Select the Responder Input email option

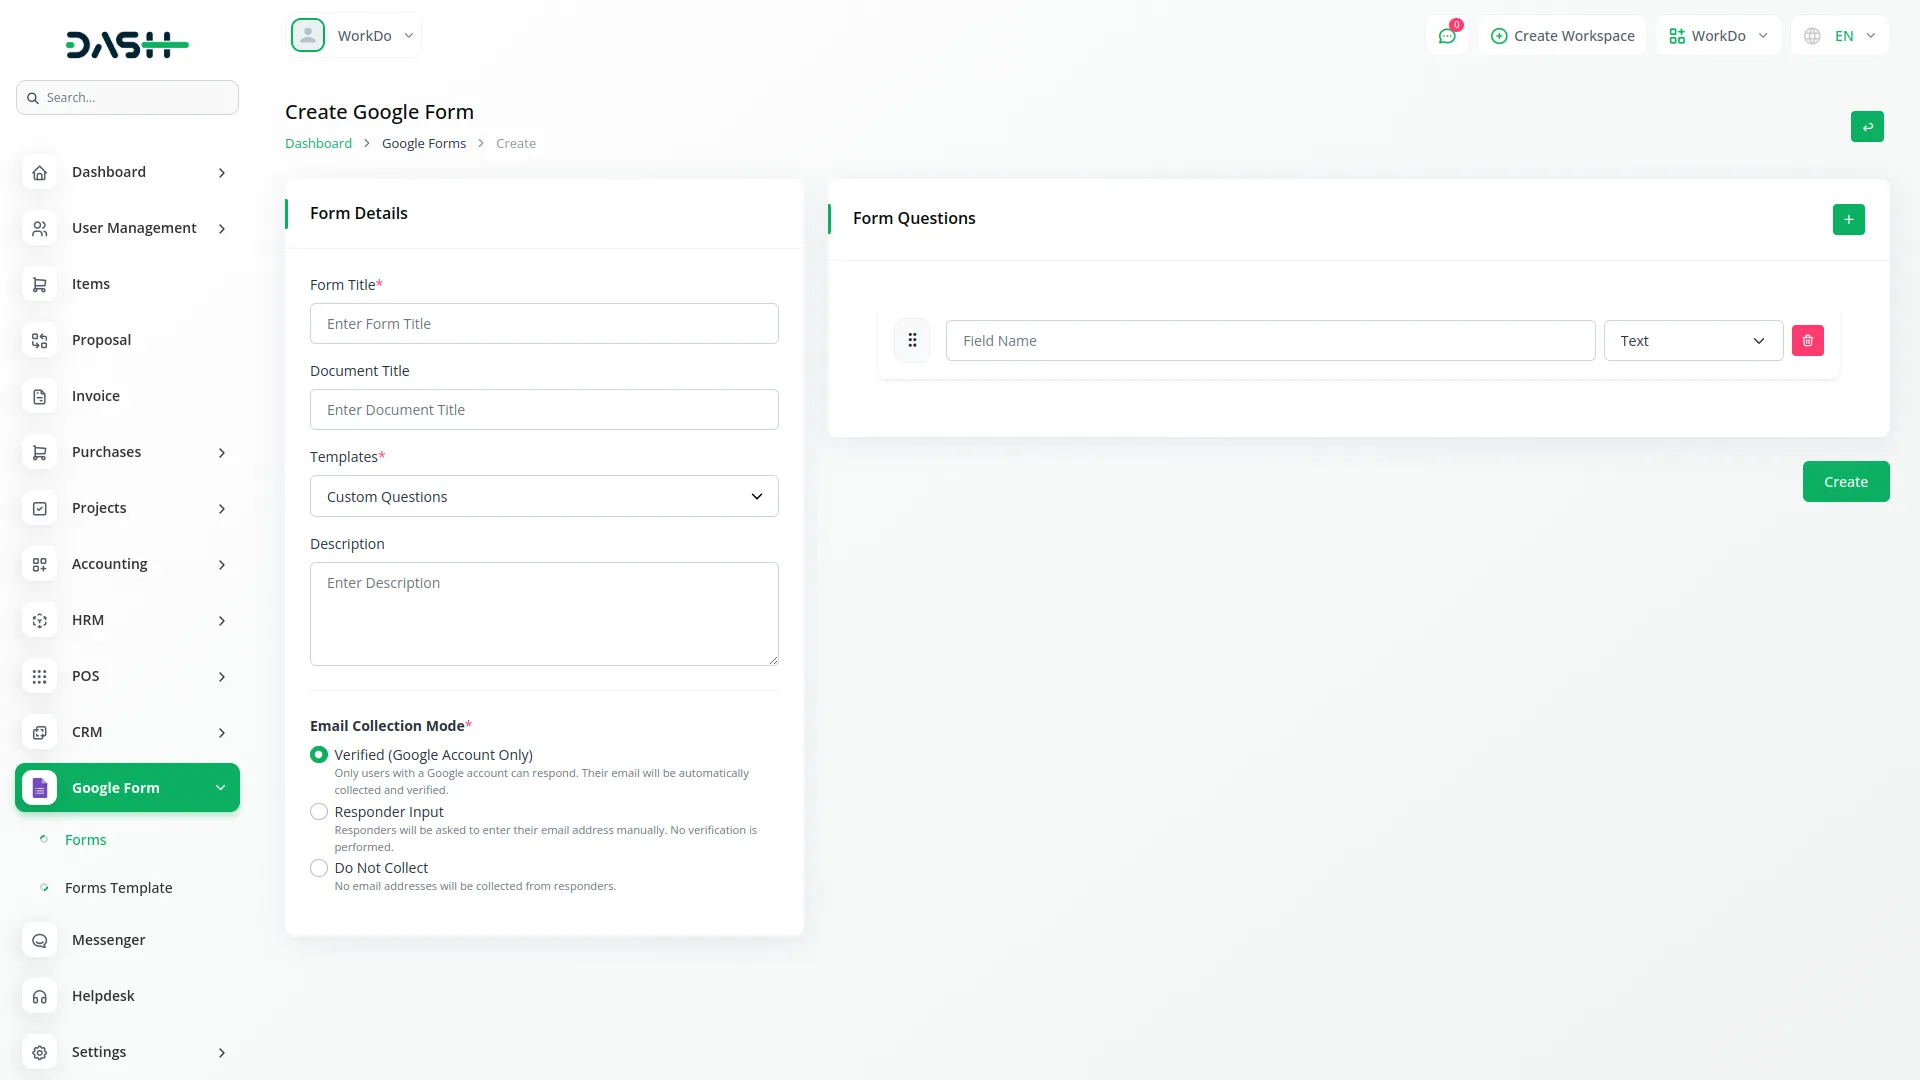point(318,811)
